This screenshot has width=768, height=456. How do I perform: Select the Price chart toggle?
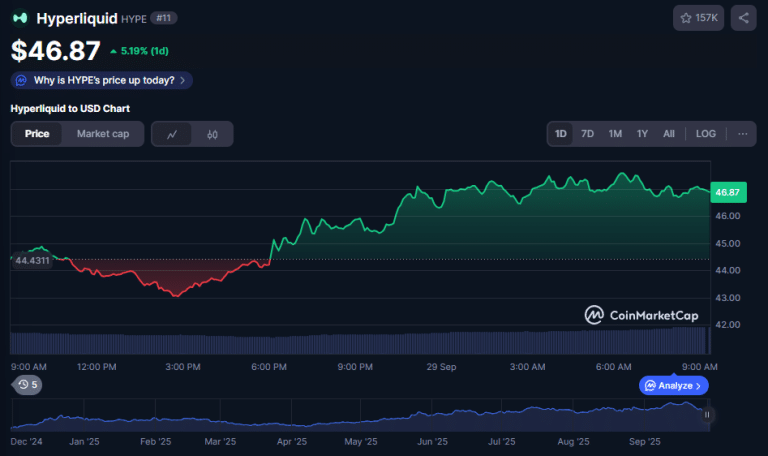click(x=37, y=134)
